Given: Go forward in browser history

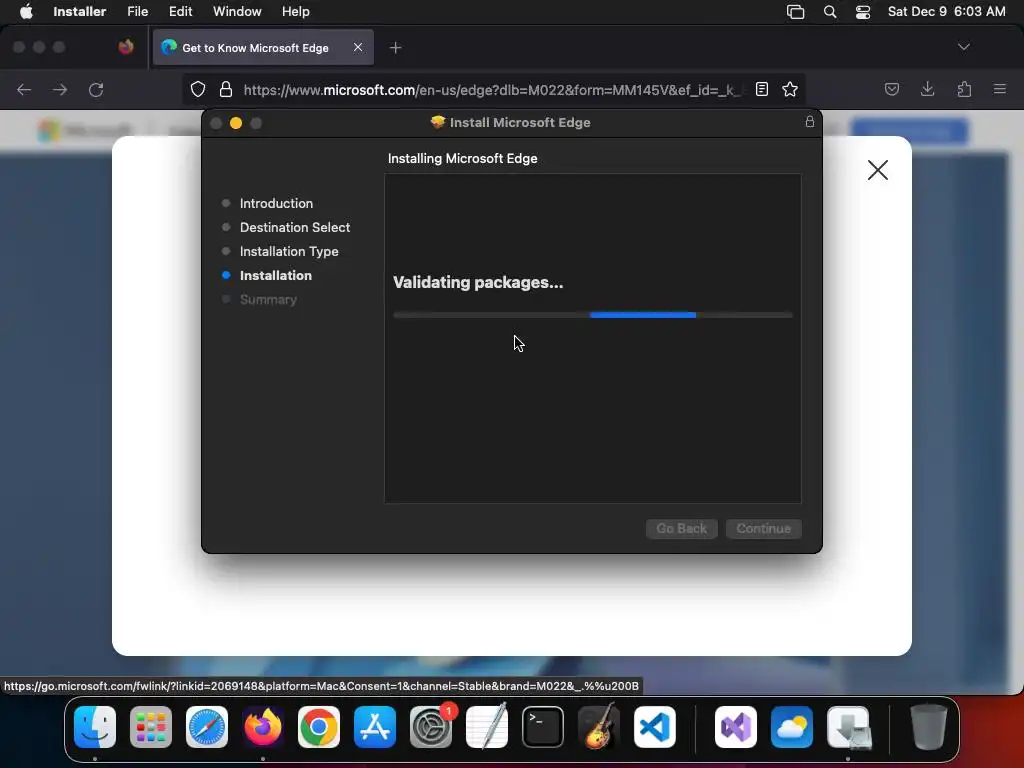Looking at the screenshot, I should (60, 89).
